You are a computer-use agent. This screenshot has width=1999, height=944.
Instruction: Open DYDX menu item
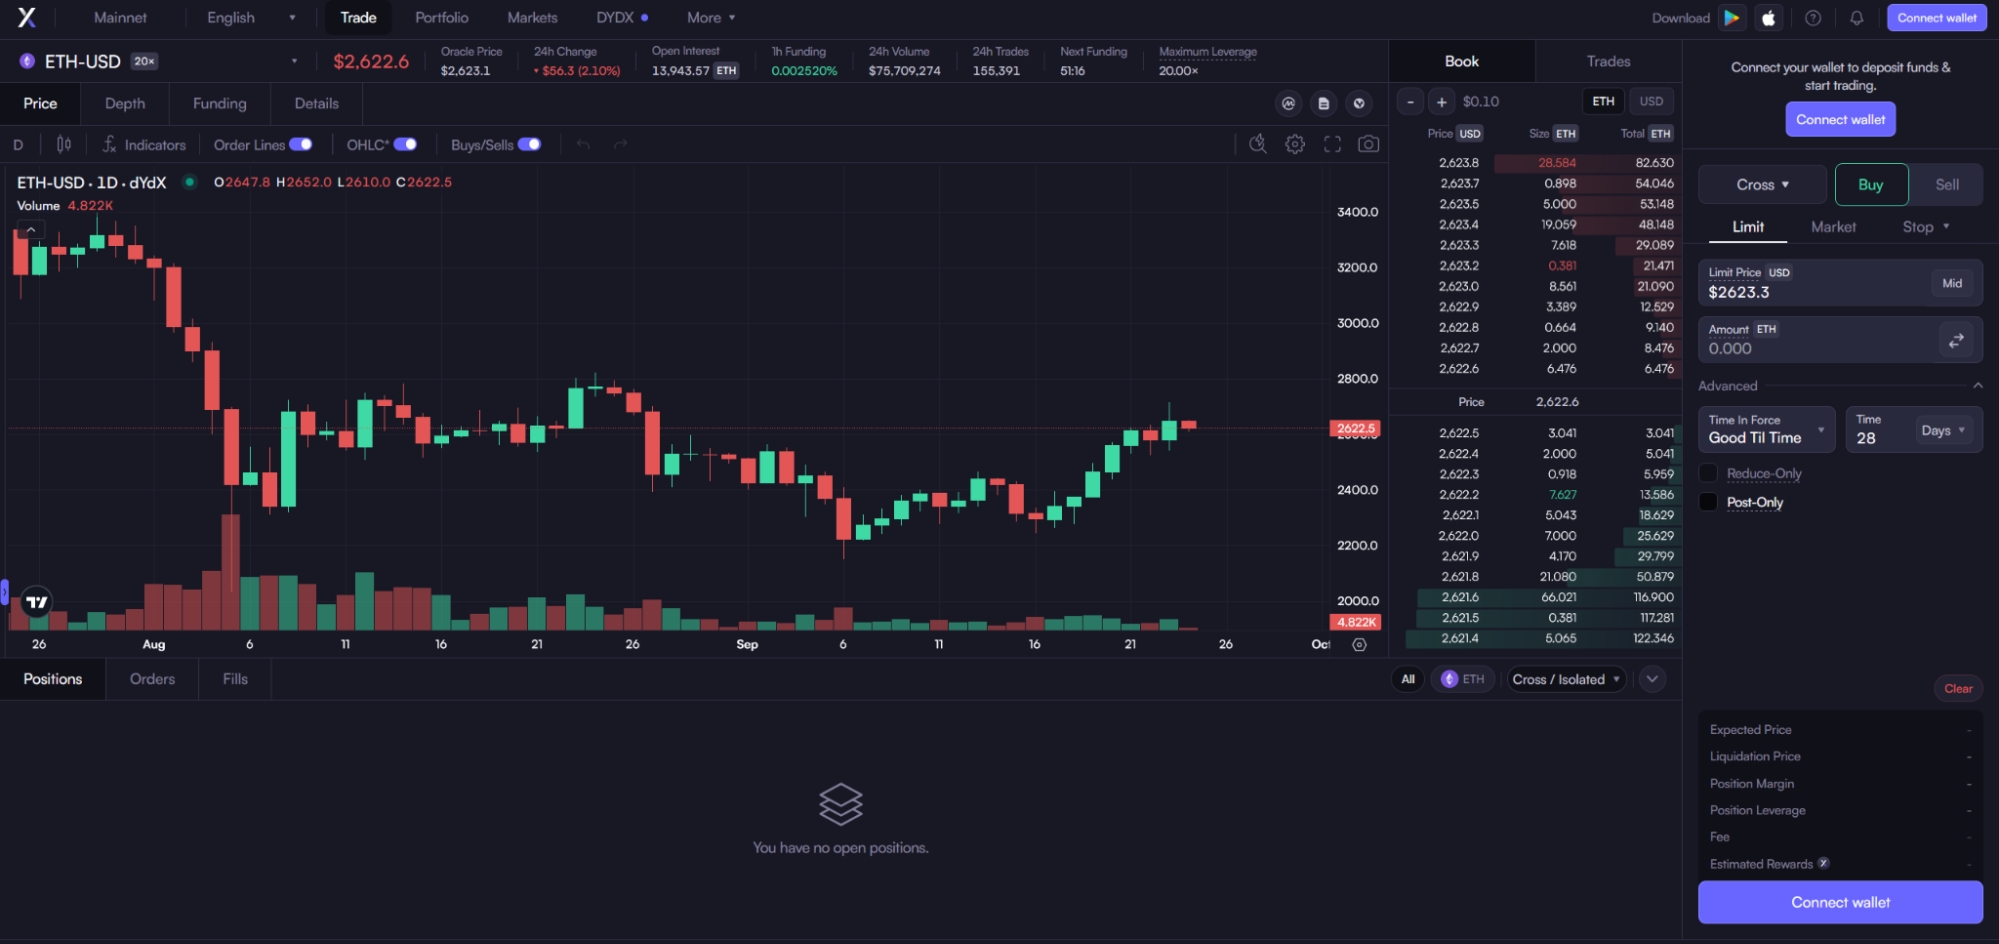pos(622,18)
